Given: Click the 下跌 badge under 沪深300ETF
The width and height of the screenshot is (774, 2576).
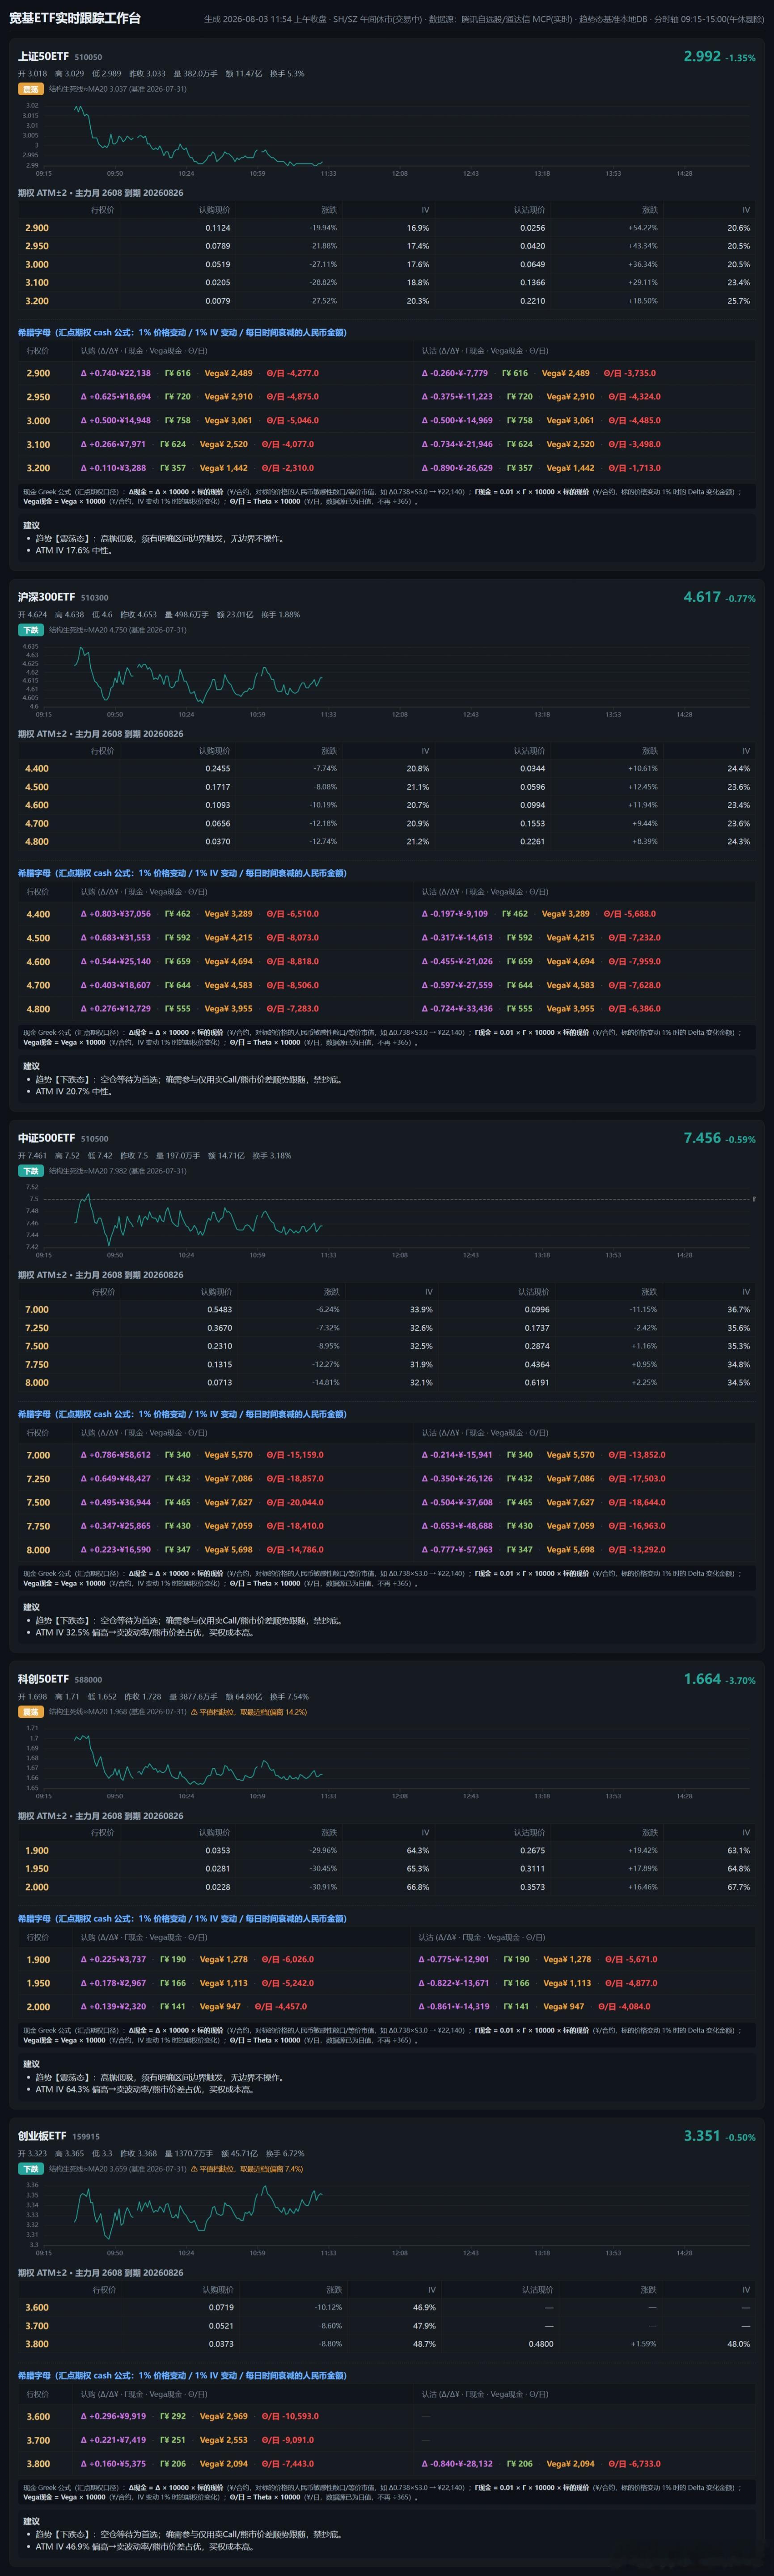Looking at the screenshot, I should tap(31, 630).
